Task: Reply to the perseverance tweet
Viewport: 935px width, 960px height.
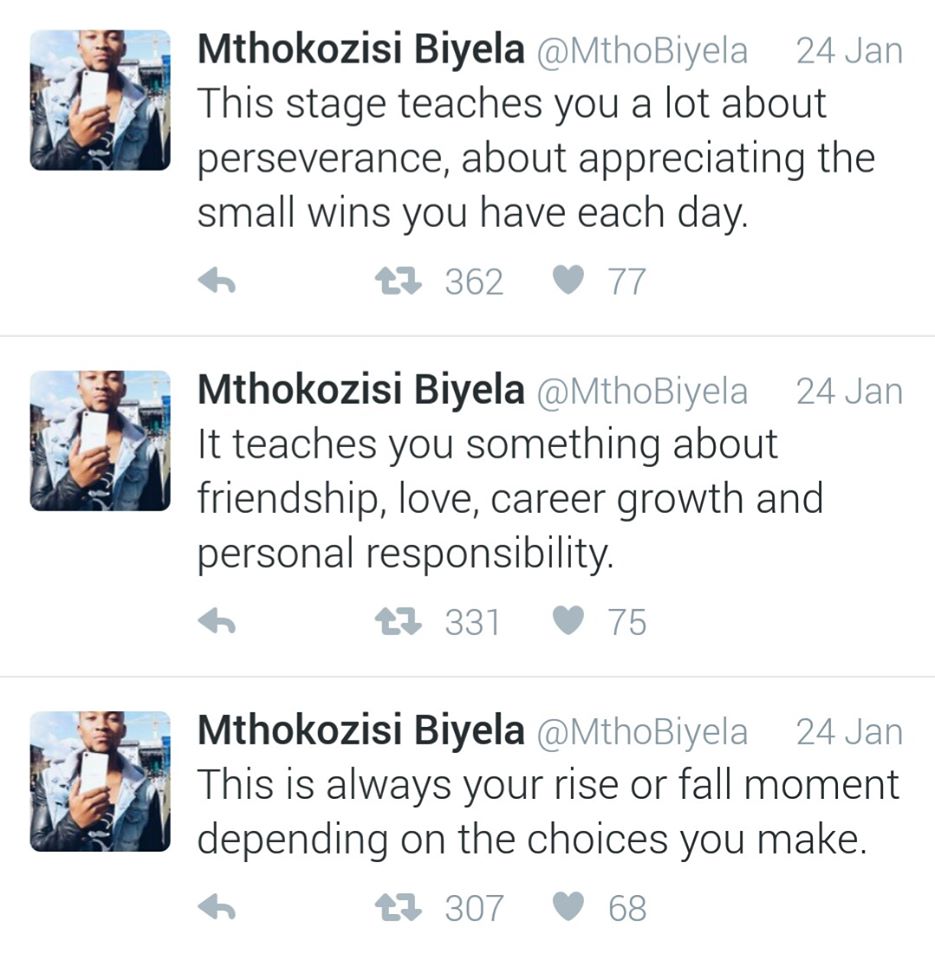Action: click(x=217, y=282)
